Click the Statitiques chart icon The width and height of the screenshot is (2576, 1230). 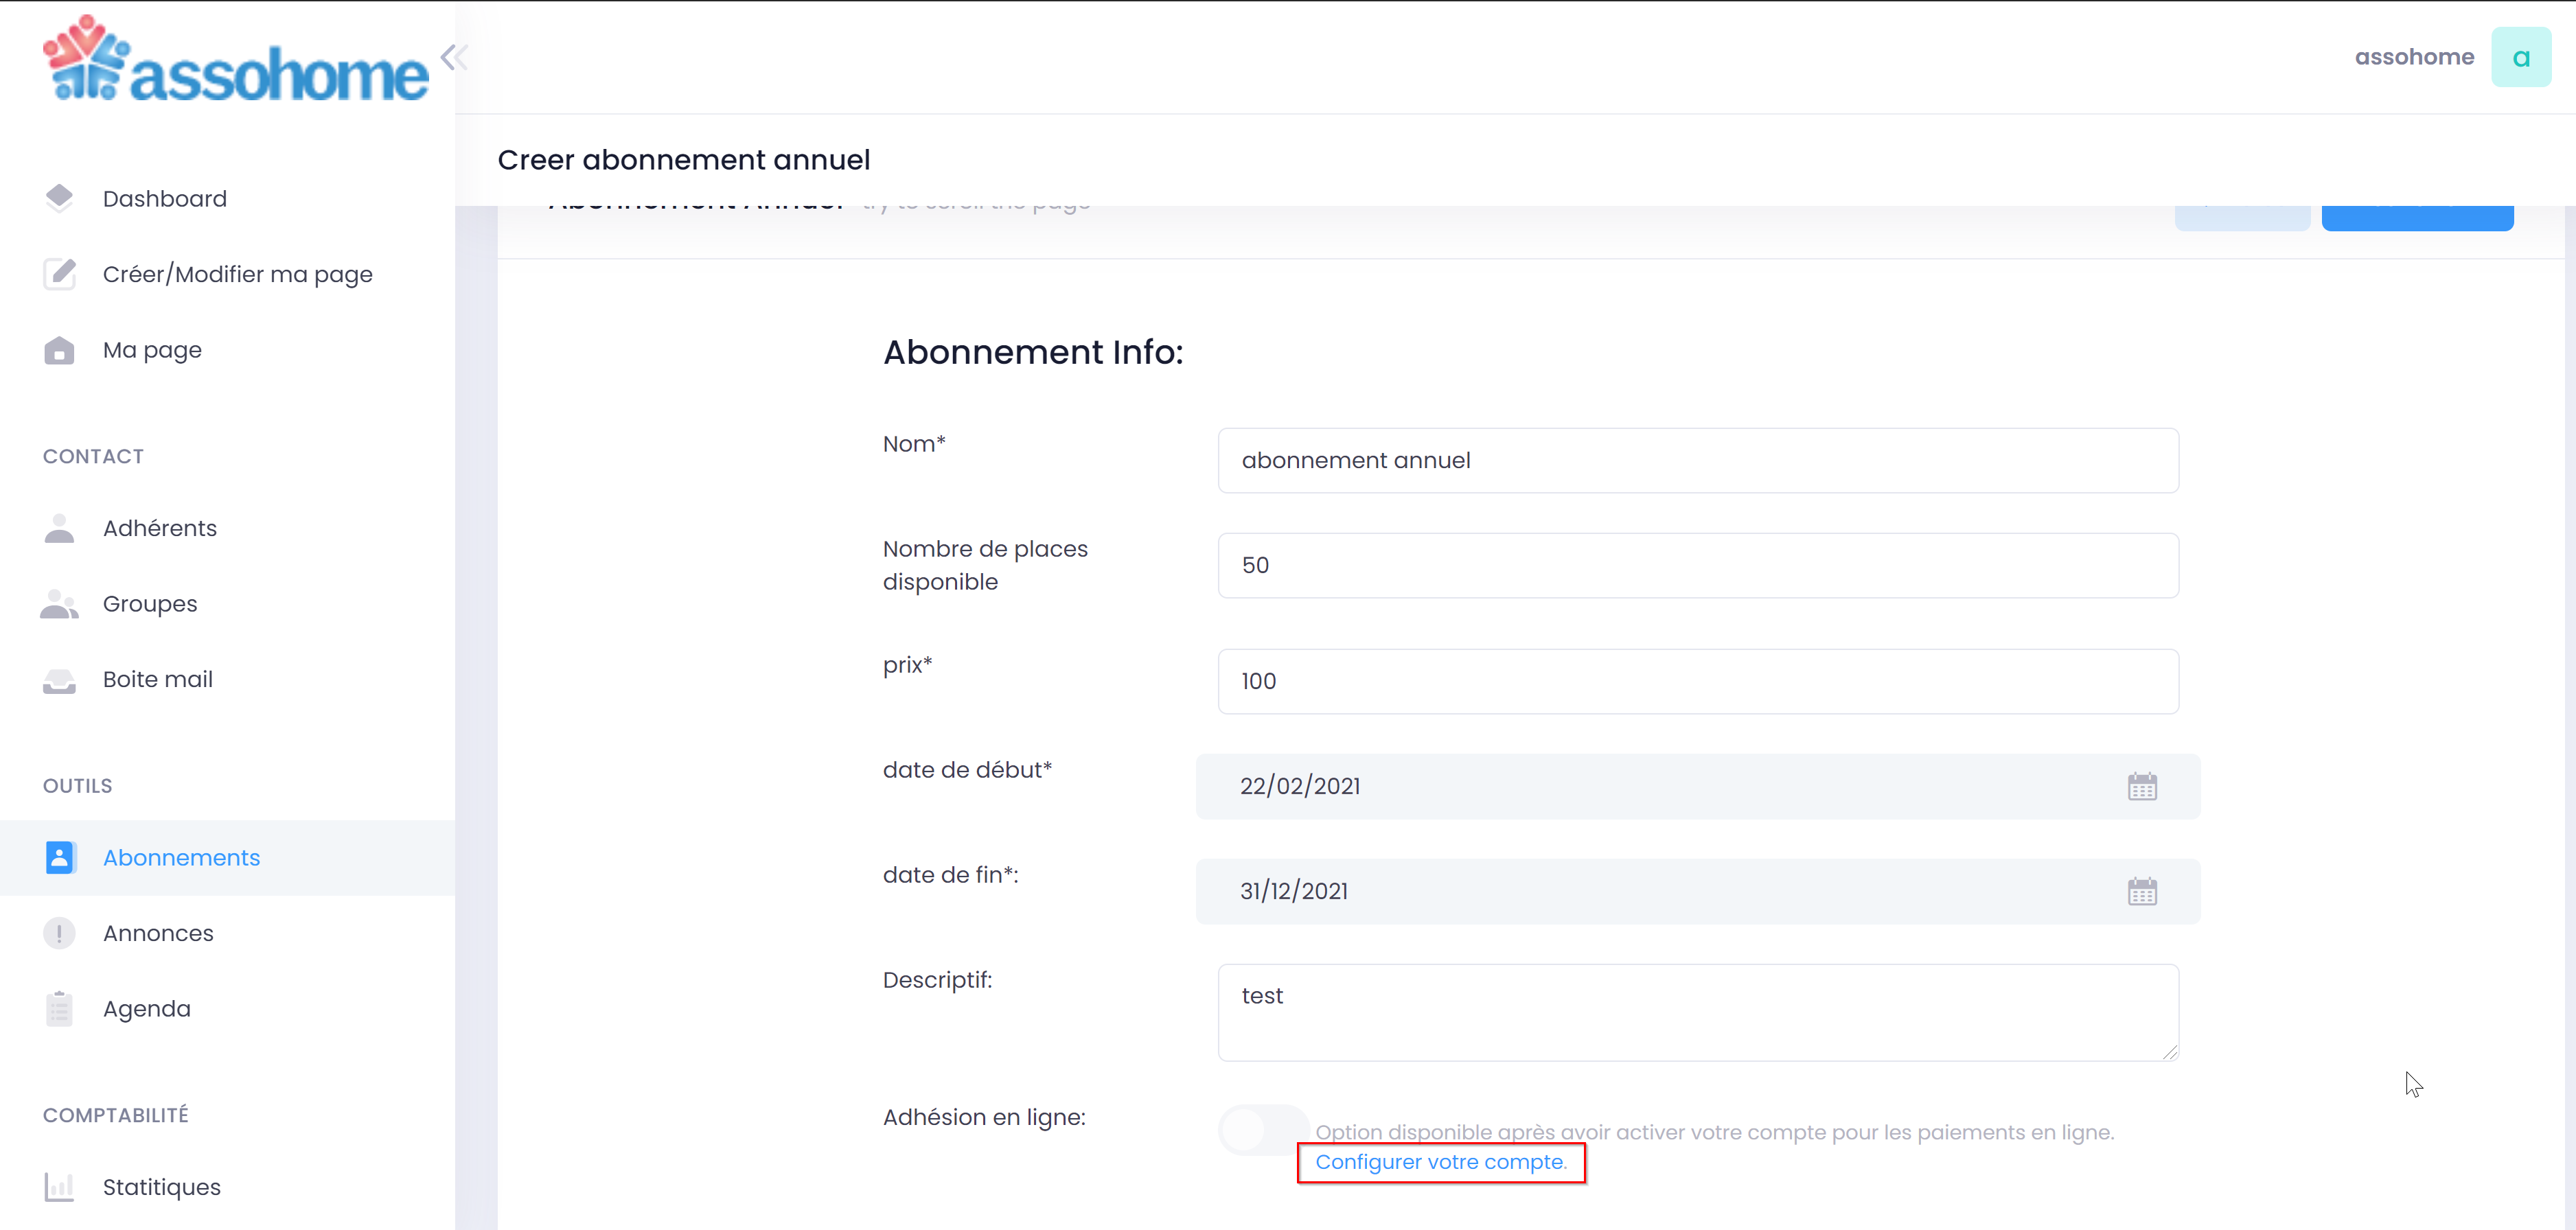pos(59,1187)
